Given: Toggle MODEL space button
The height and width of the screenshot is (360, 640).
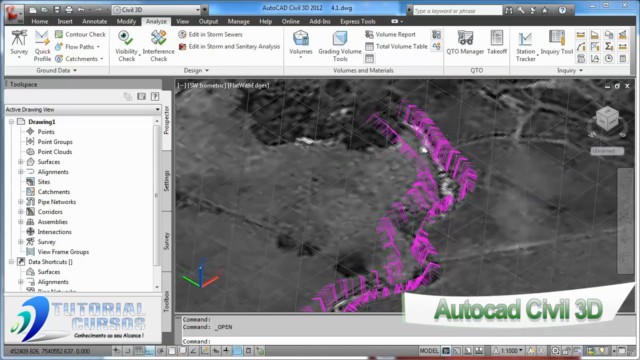Looking at the screenshot, I should click(429, 351).
